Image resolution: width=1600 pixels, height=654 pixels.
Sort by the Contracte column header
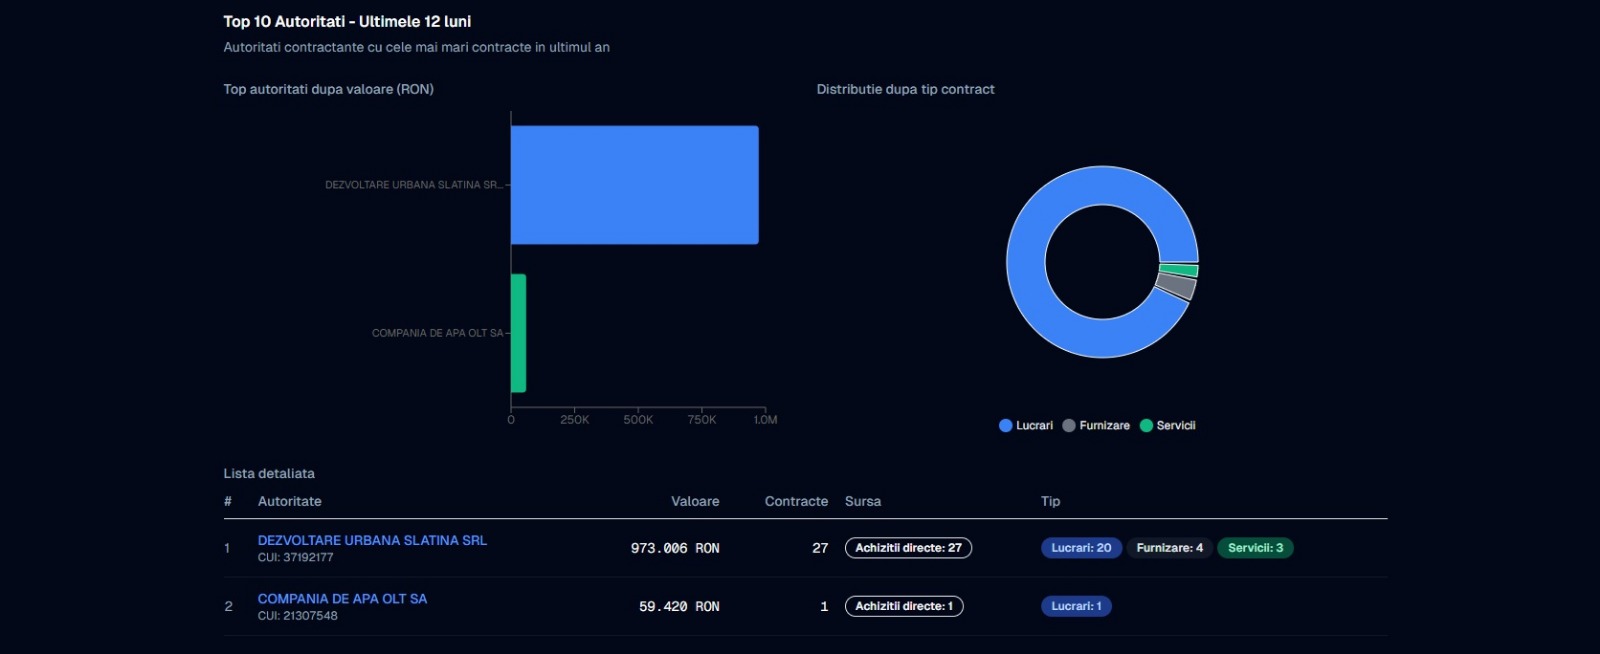[x=796, y=502]
